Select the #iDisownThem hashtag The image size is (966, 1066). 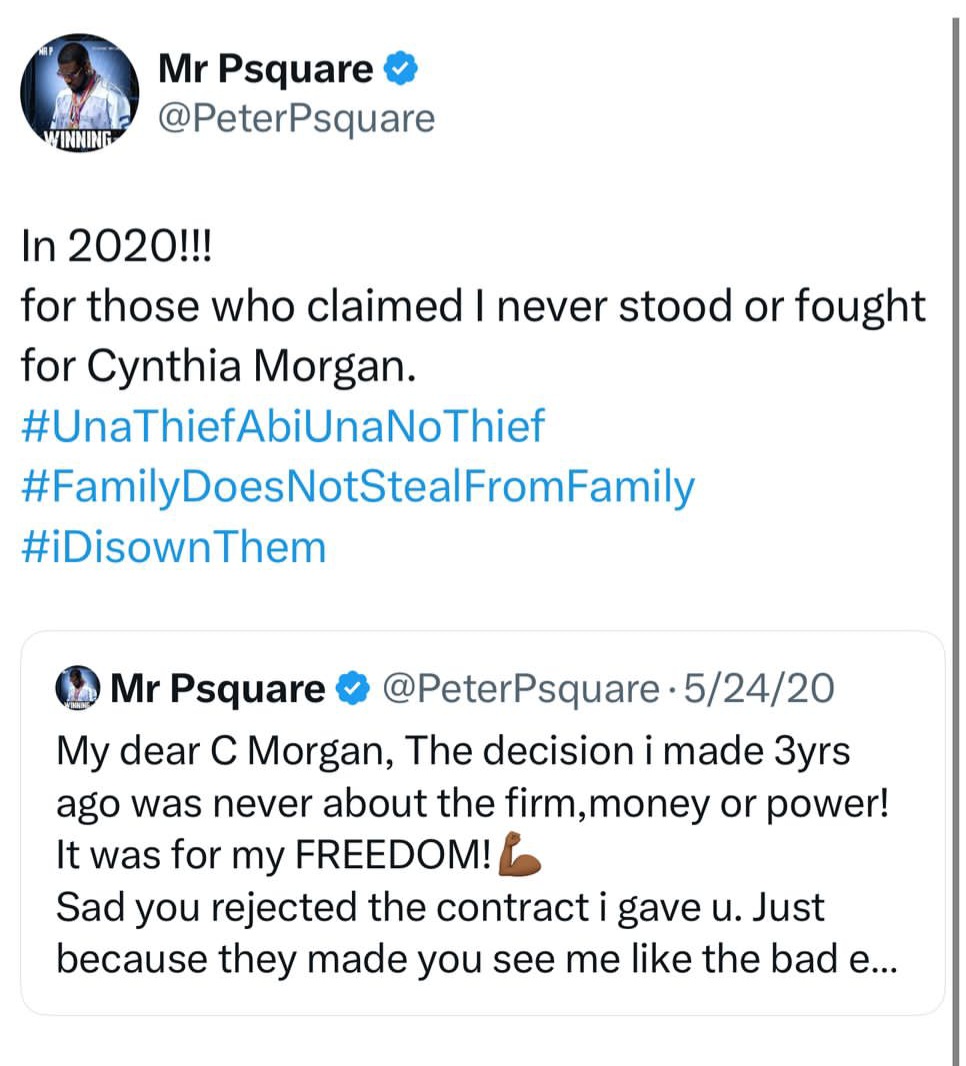[x=174, y=547]
